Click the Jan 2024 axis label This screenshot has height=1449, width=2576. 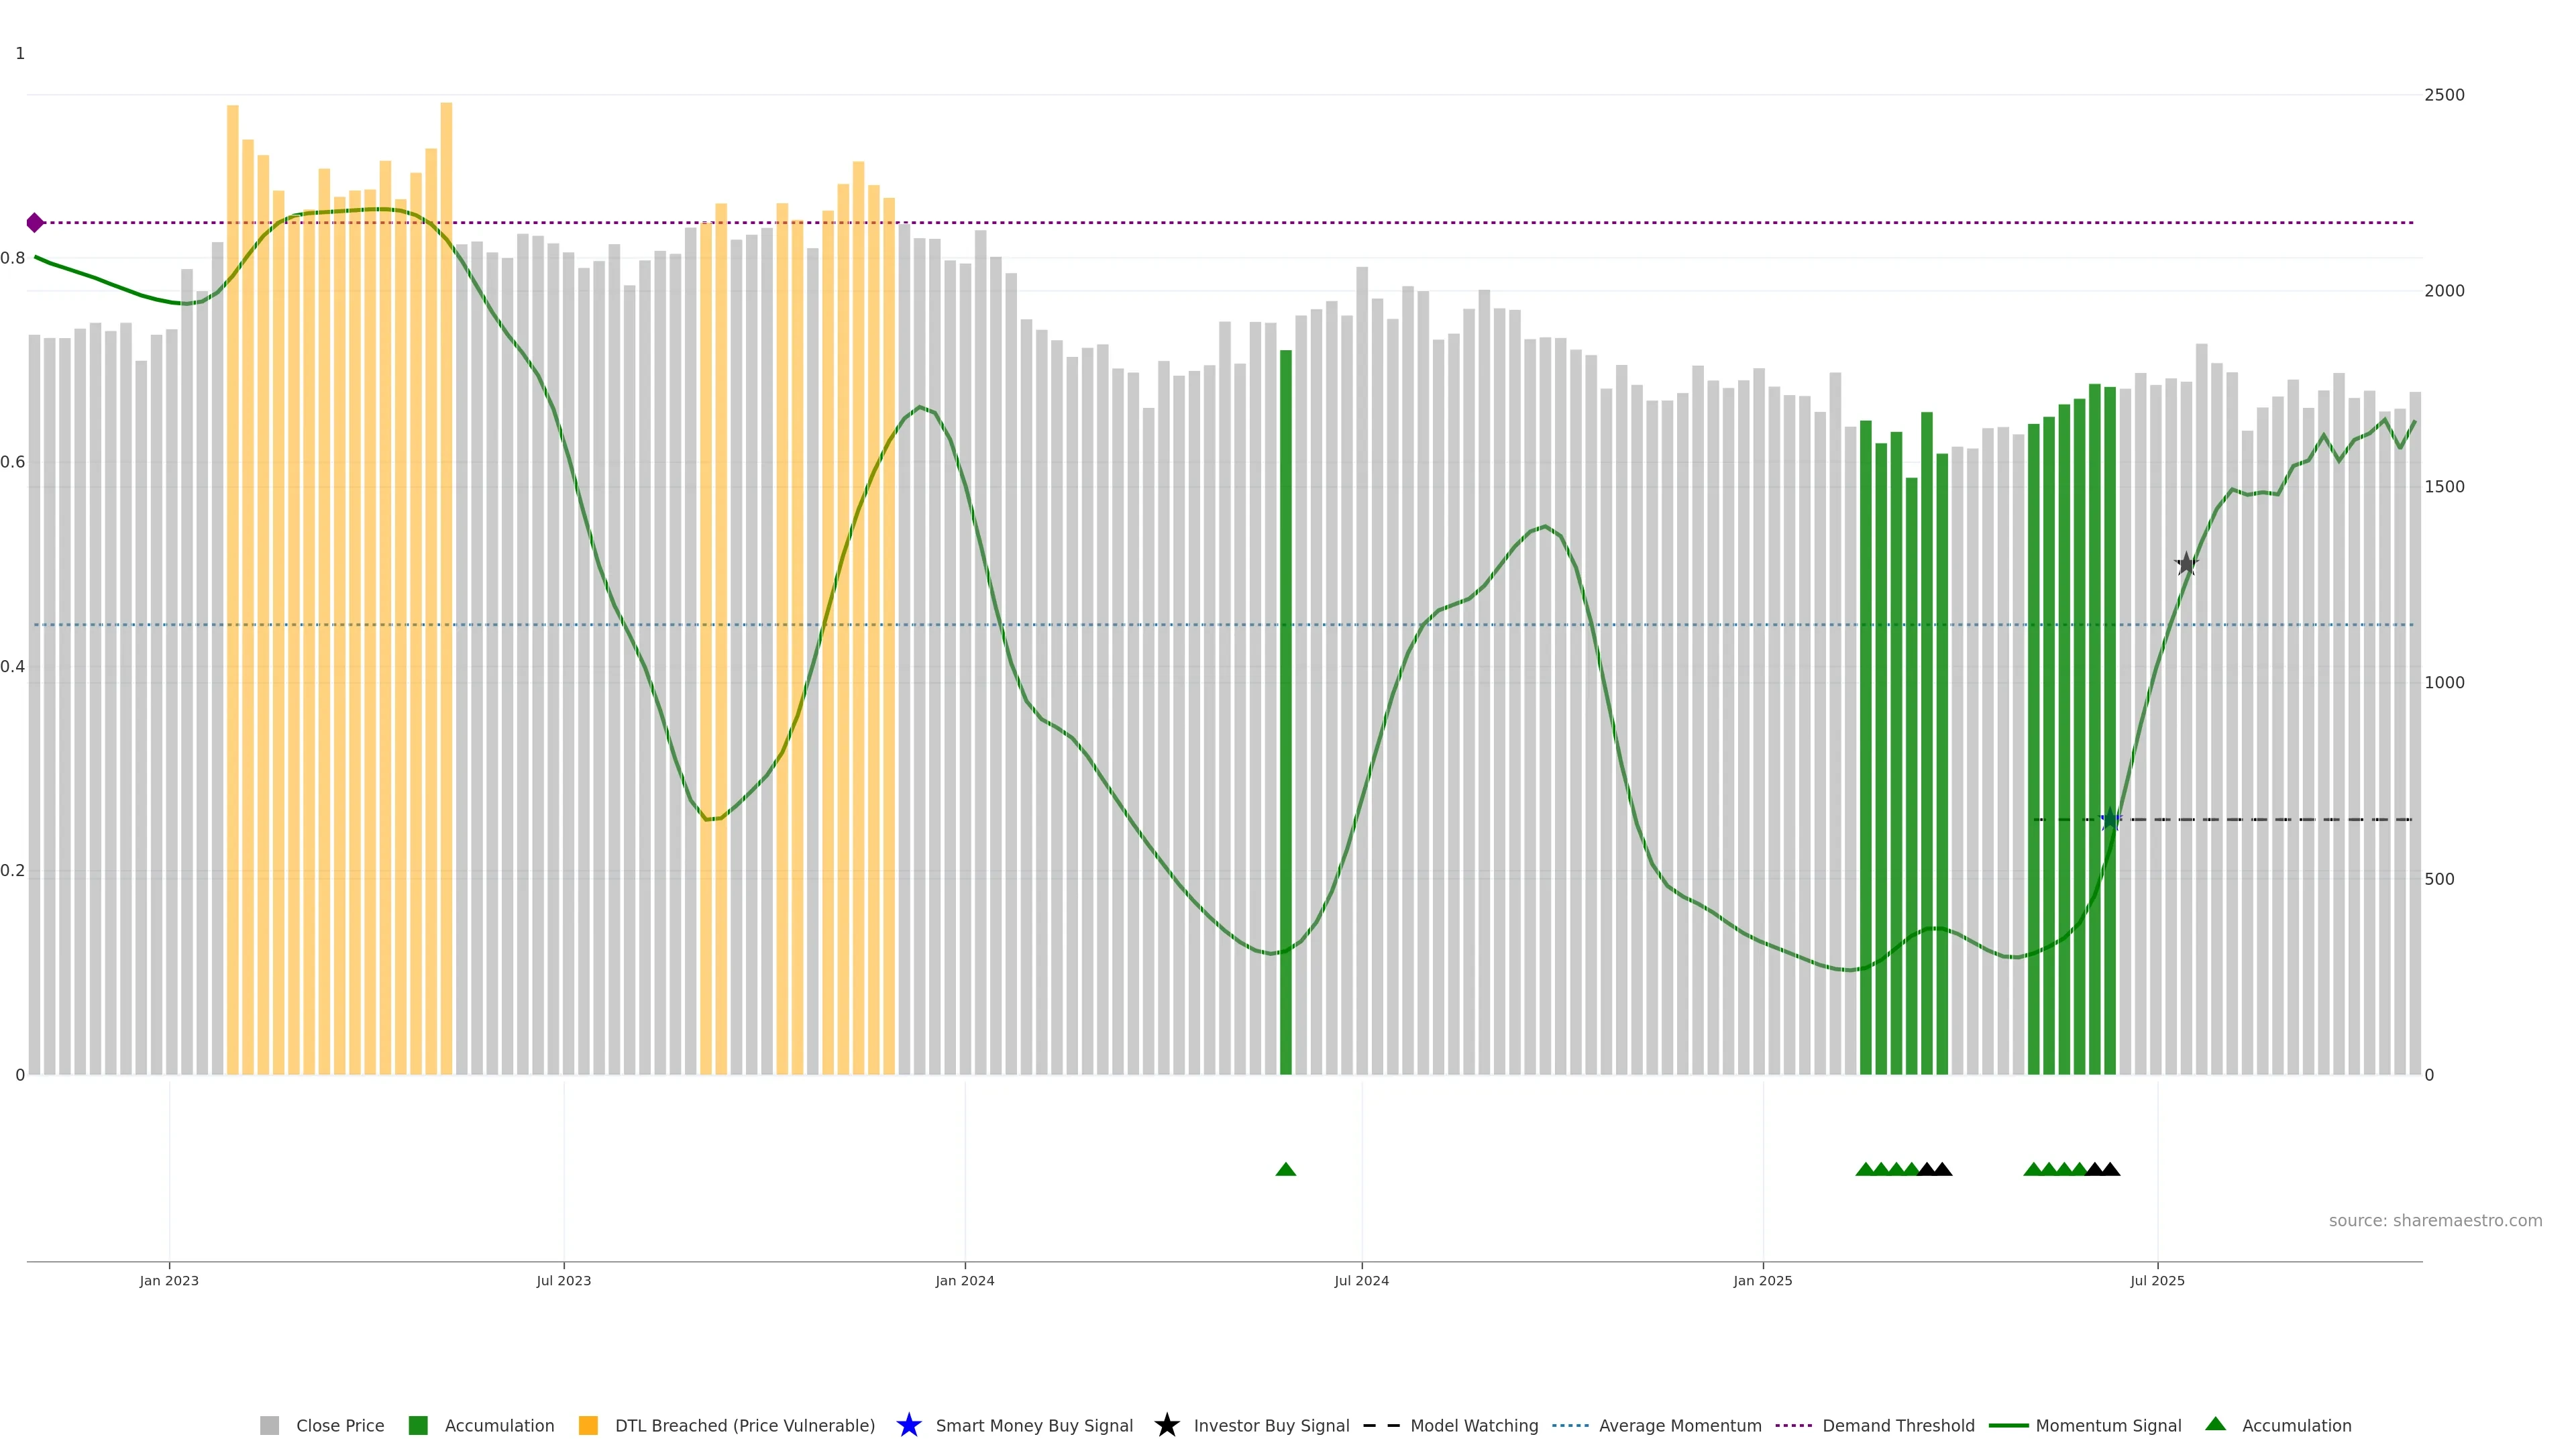point(965,1281)
